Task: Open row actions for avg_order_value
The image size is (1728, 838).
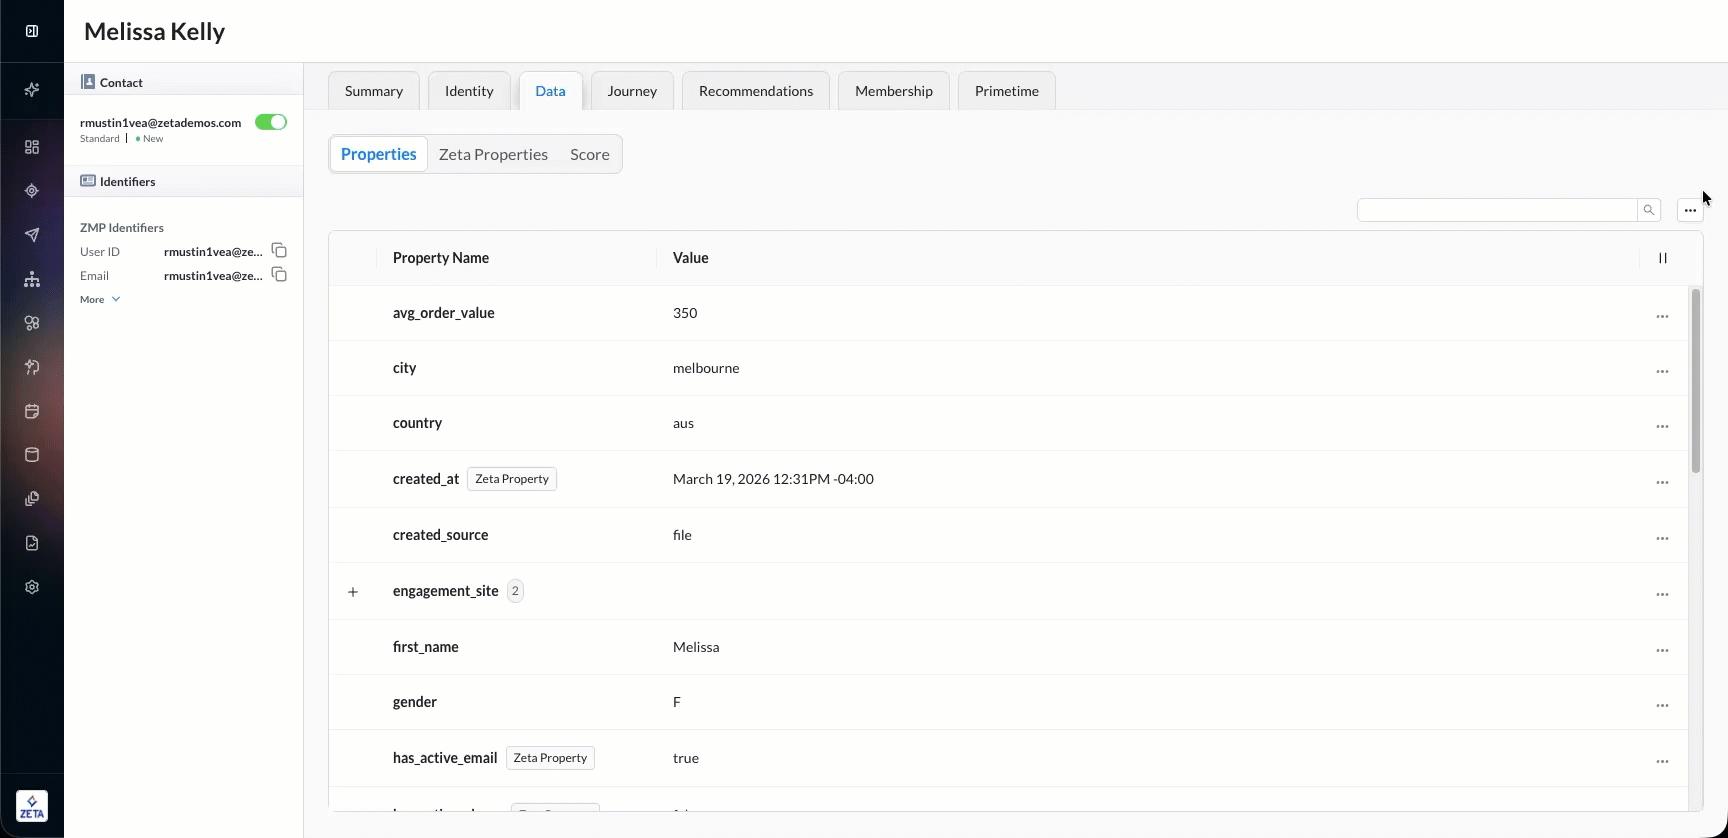Action: click(1662, 316)
